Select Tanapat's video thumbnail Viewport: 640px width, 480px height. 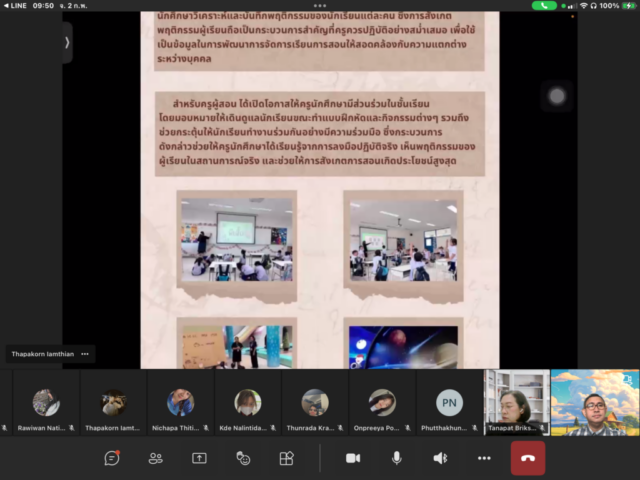(x=516, y=403)
